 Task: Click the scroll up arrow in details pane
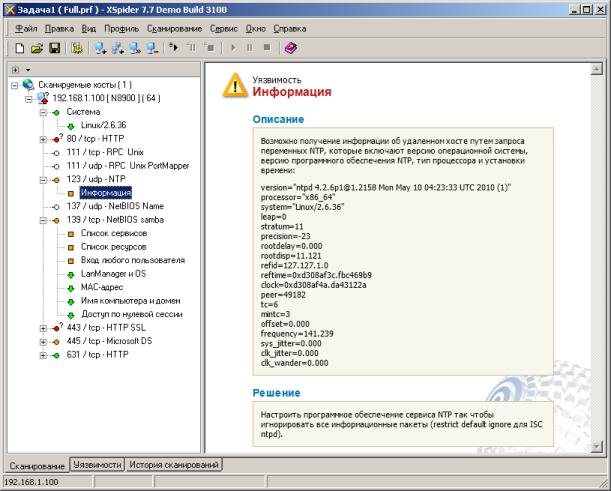coord(597,69)
